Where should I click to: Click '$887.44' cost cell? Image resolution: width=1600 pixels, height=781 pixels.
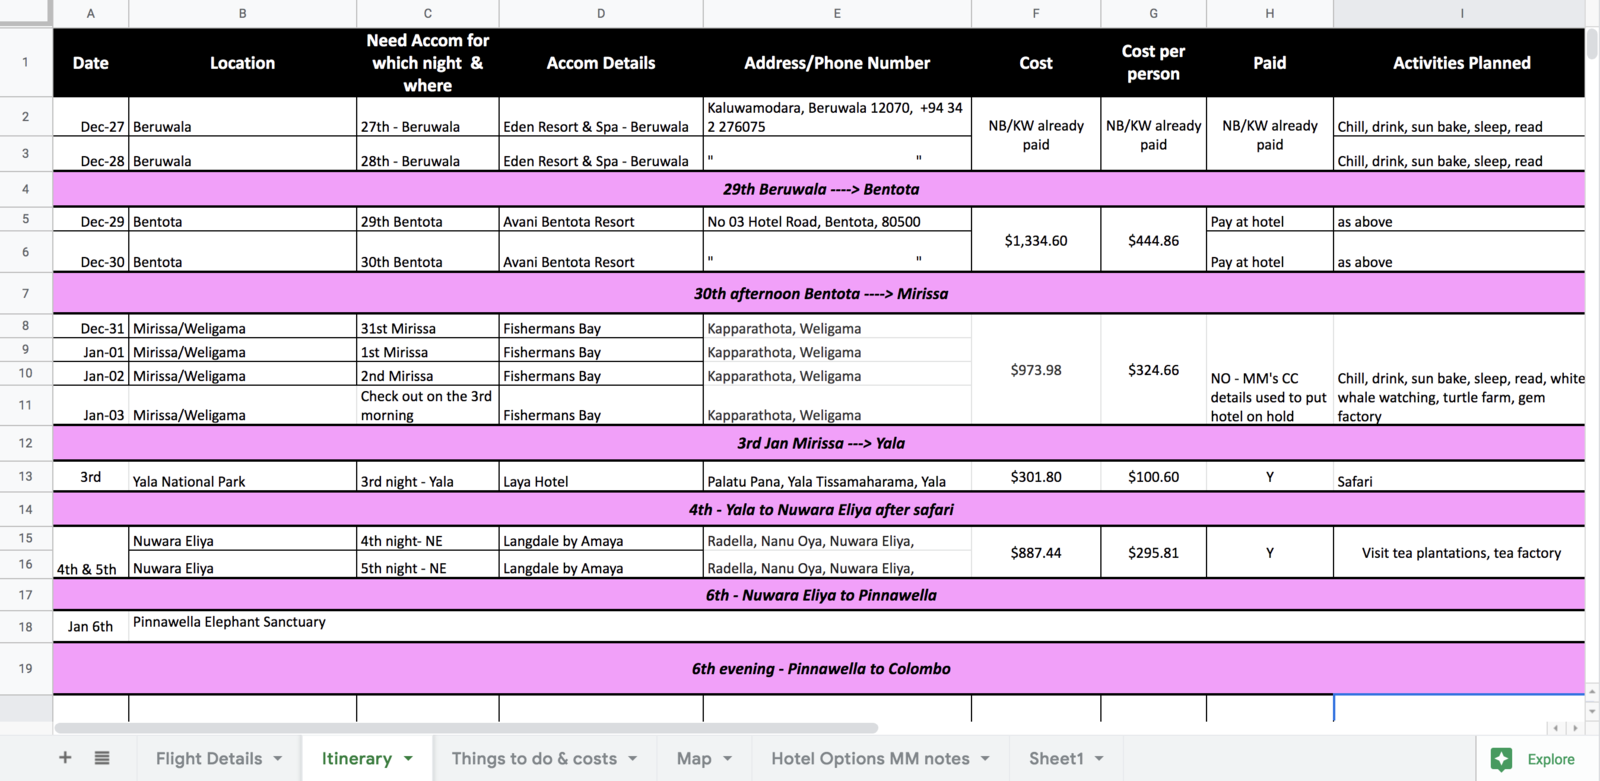click(x=1036, y=552)
